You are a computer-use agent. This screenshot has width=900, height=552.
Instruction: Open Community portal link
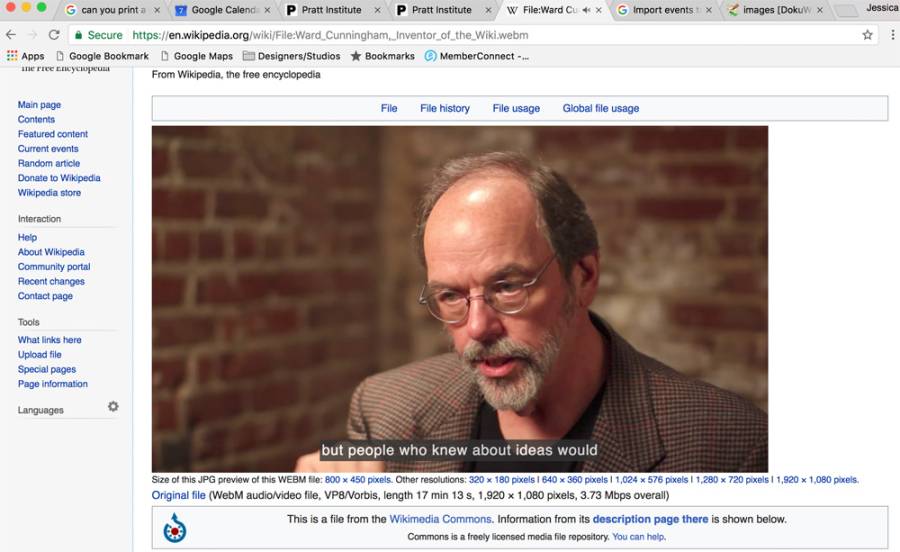point(54,267)
